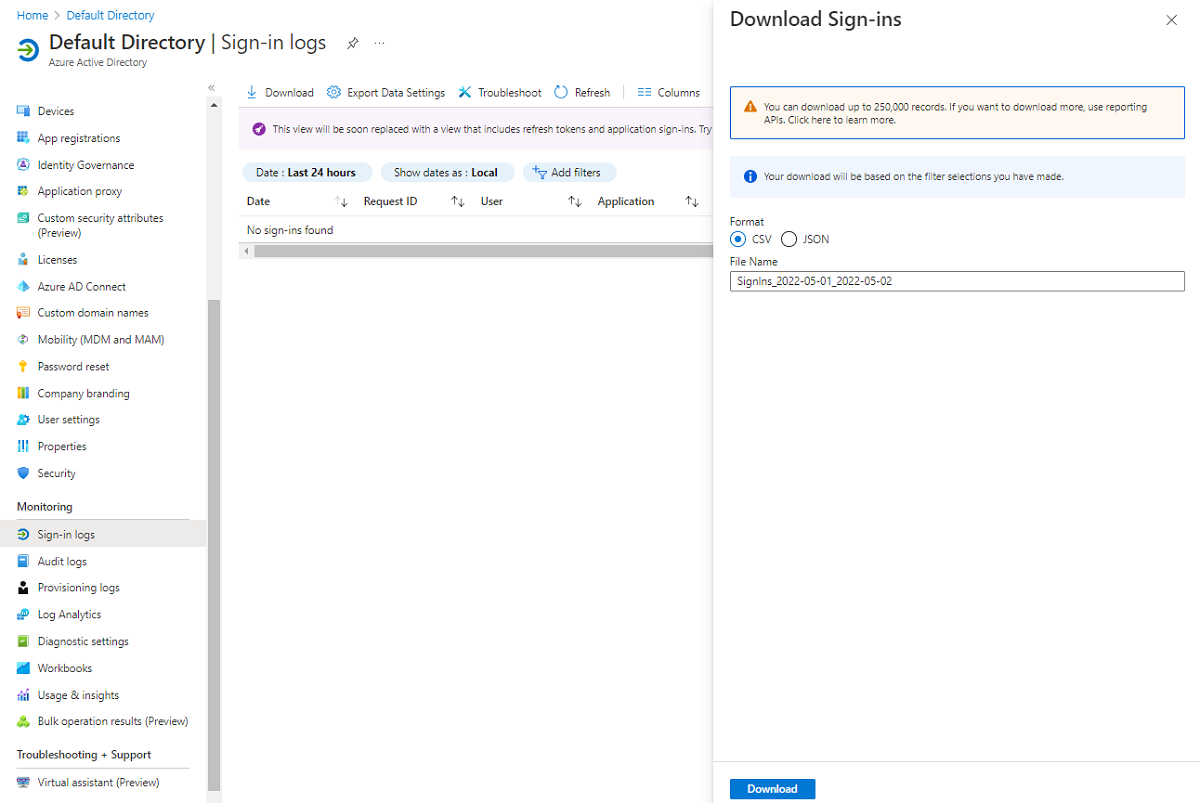Open Sign-in logs in the sidebar
The image size is (1200, 803).
(x=103, y=535)
